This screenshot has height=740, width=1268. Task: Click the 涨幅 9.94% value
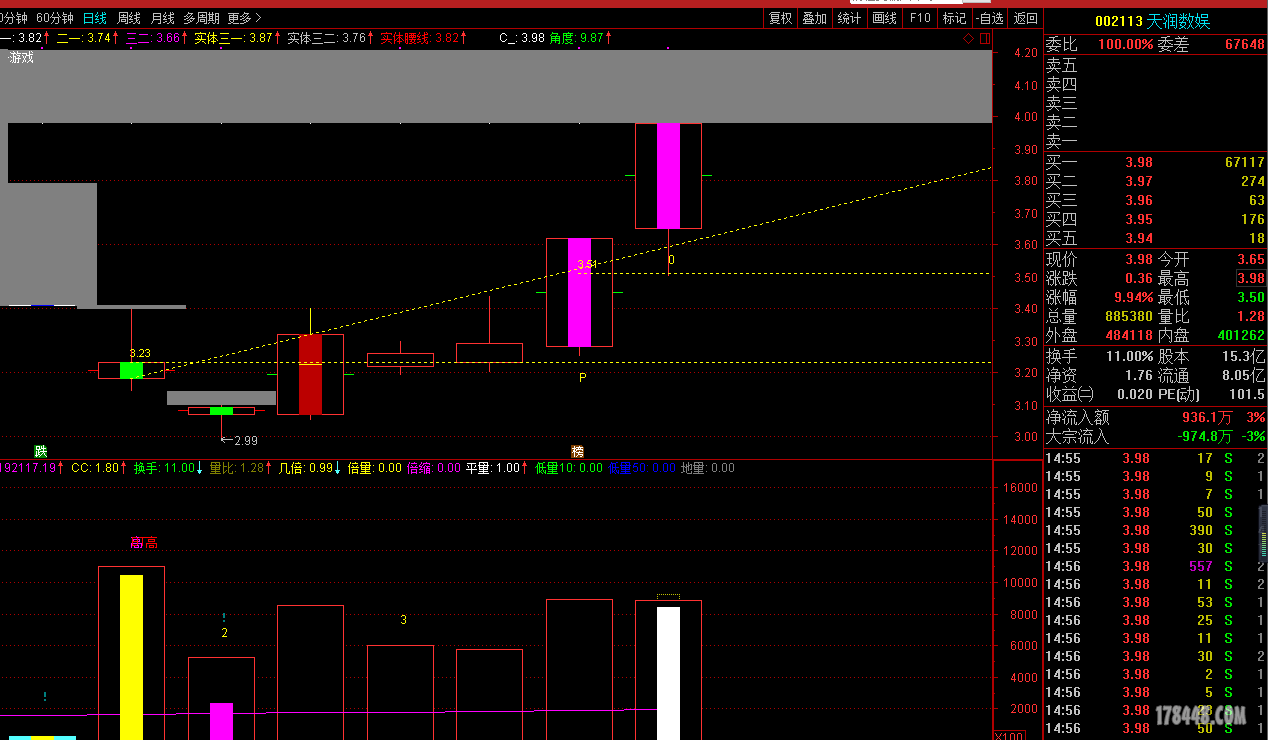point(1134,297)
